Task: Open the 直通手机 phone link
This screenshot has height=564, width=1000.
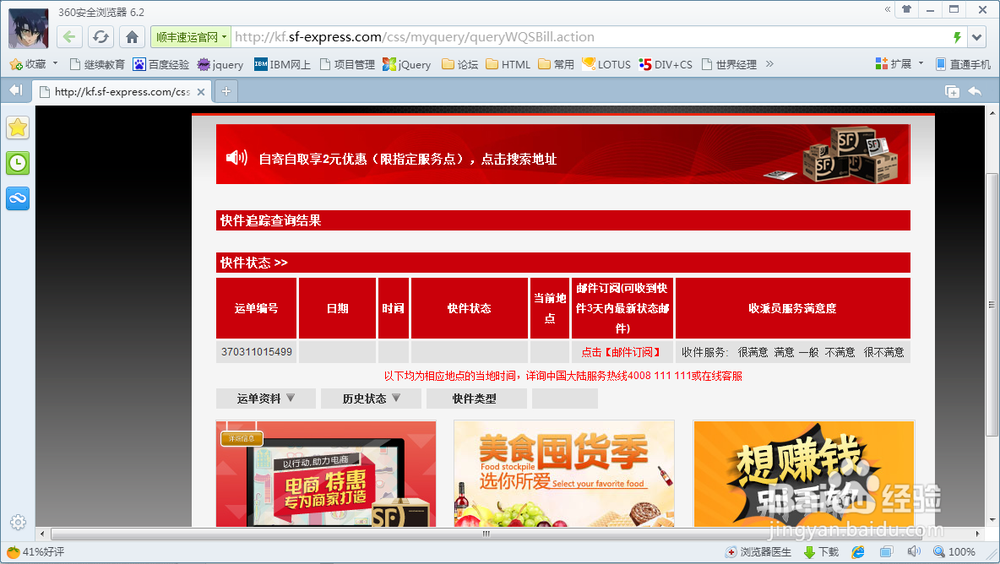Action: (963, 64)
